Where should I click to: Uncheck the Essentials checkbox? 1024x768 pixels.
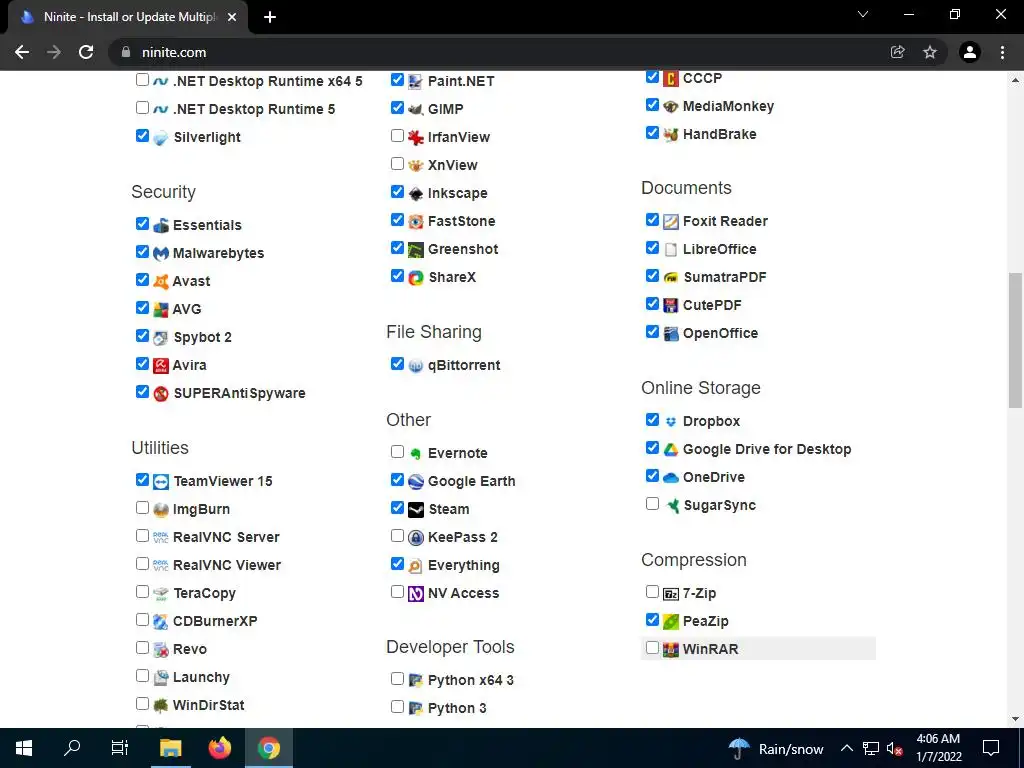pos(142,224)
